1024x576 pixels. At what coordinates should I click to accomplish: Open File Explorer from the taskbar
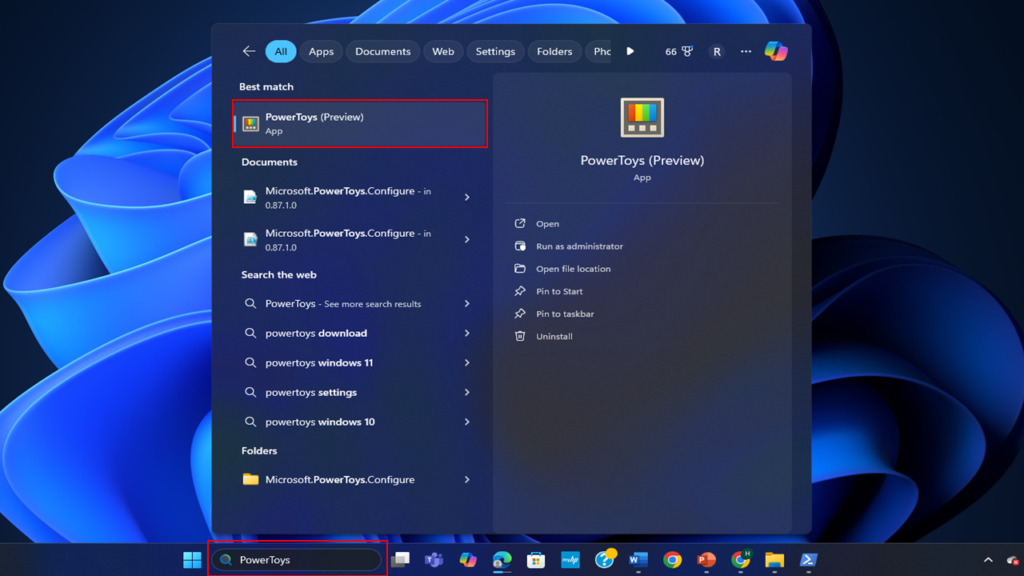pos(775,560)
